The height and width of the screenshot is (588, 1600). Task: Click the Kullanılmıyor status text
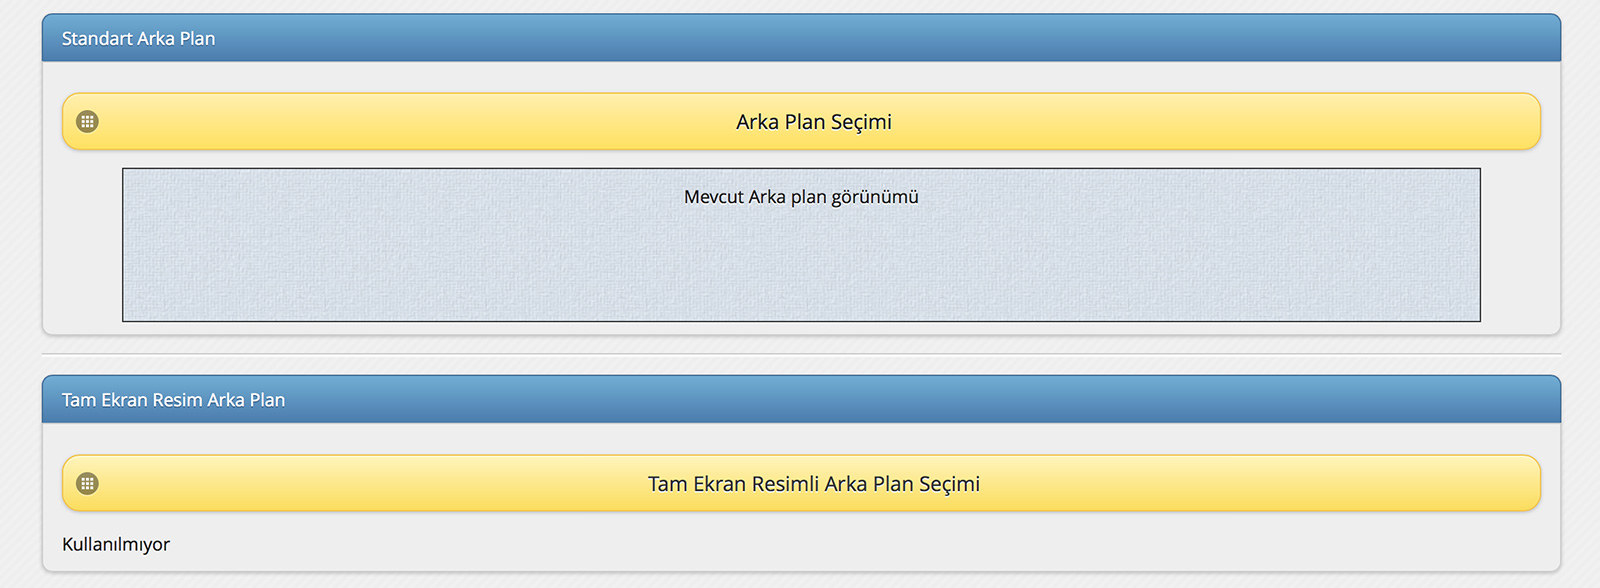[x=116, y=545]
